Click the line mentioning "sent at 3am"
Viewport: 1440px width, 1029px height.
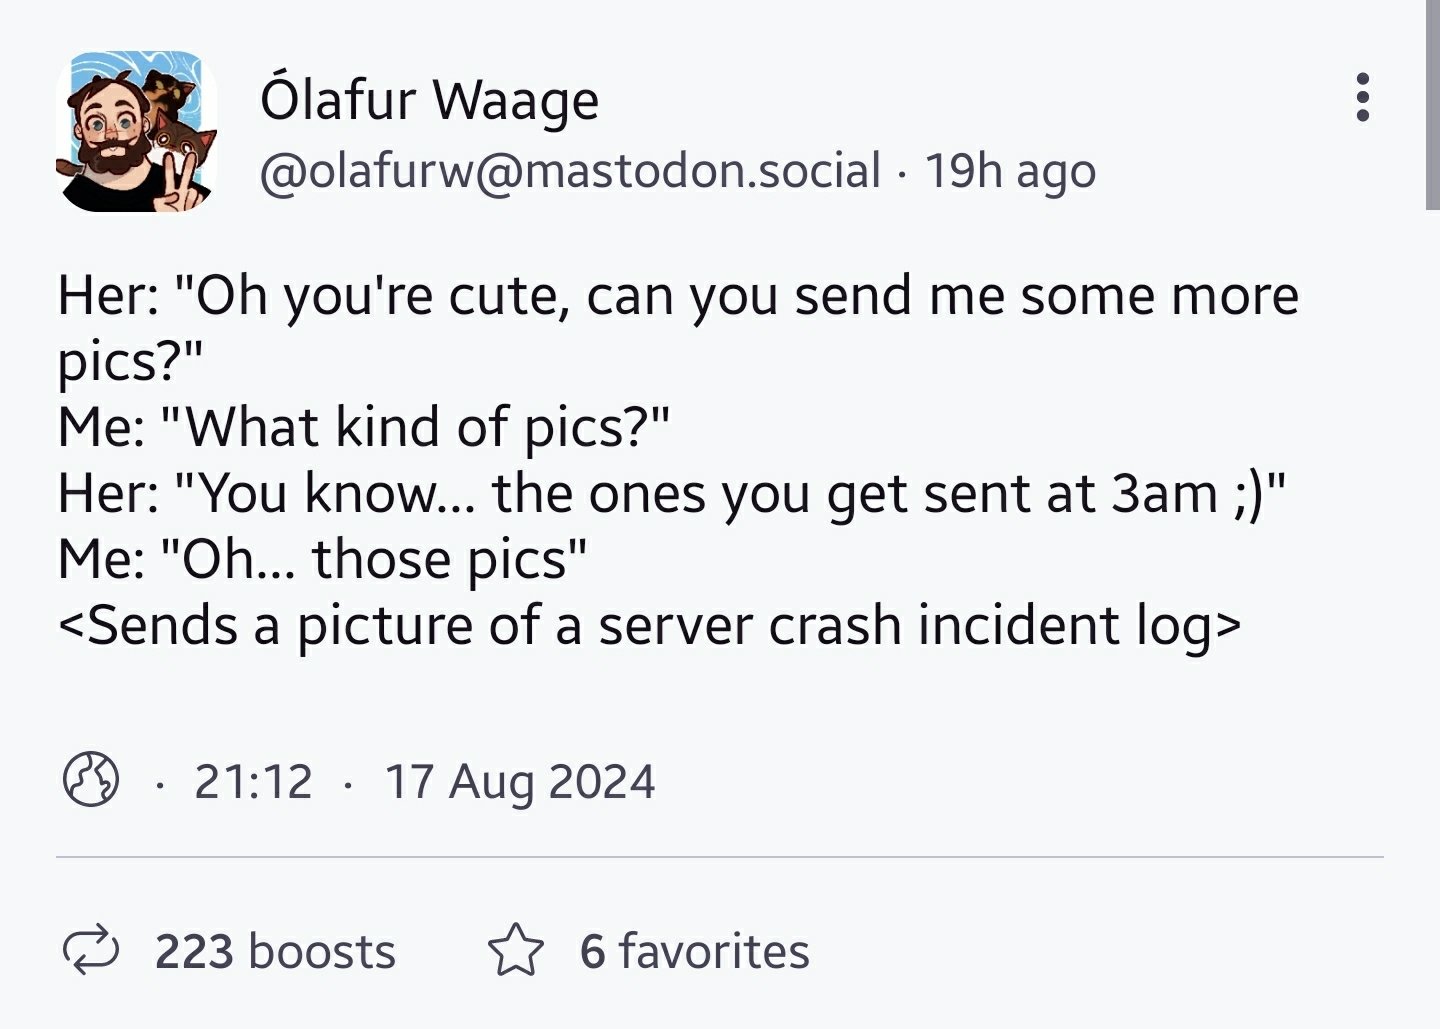[672, 494]
